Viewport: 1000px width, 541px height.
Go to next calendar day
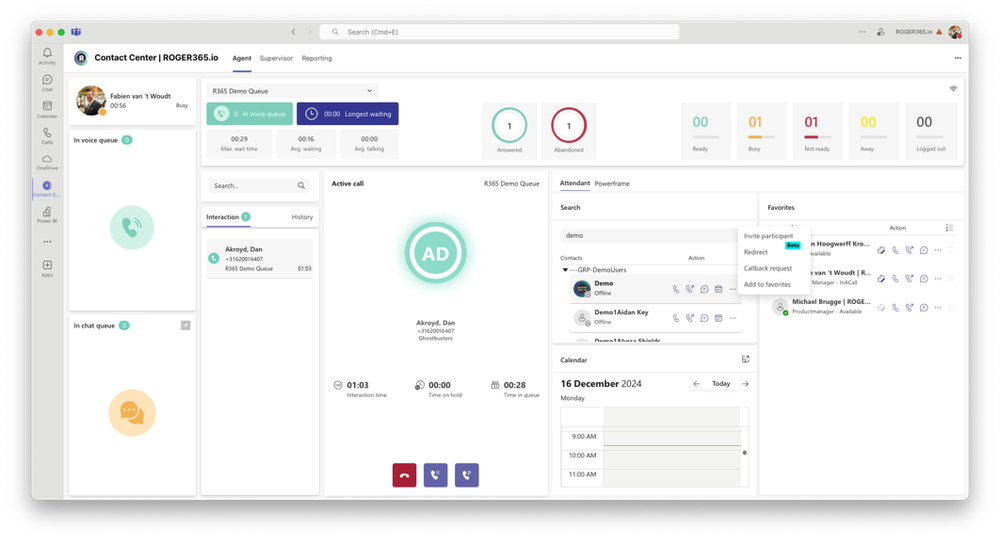click(x=745, y=383)
